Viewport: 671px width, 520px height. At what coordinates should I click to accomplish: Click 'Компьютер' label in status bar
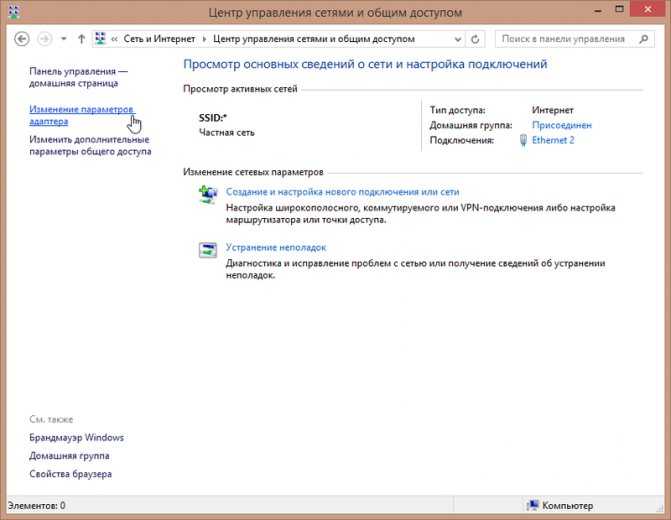click(567, 505)
